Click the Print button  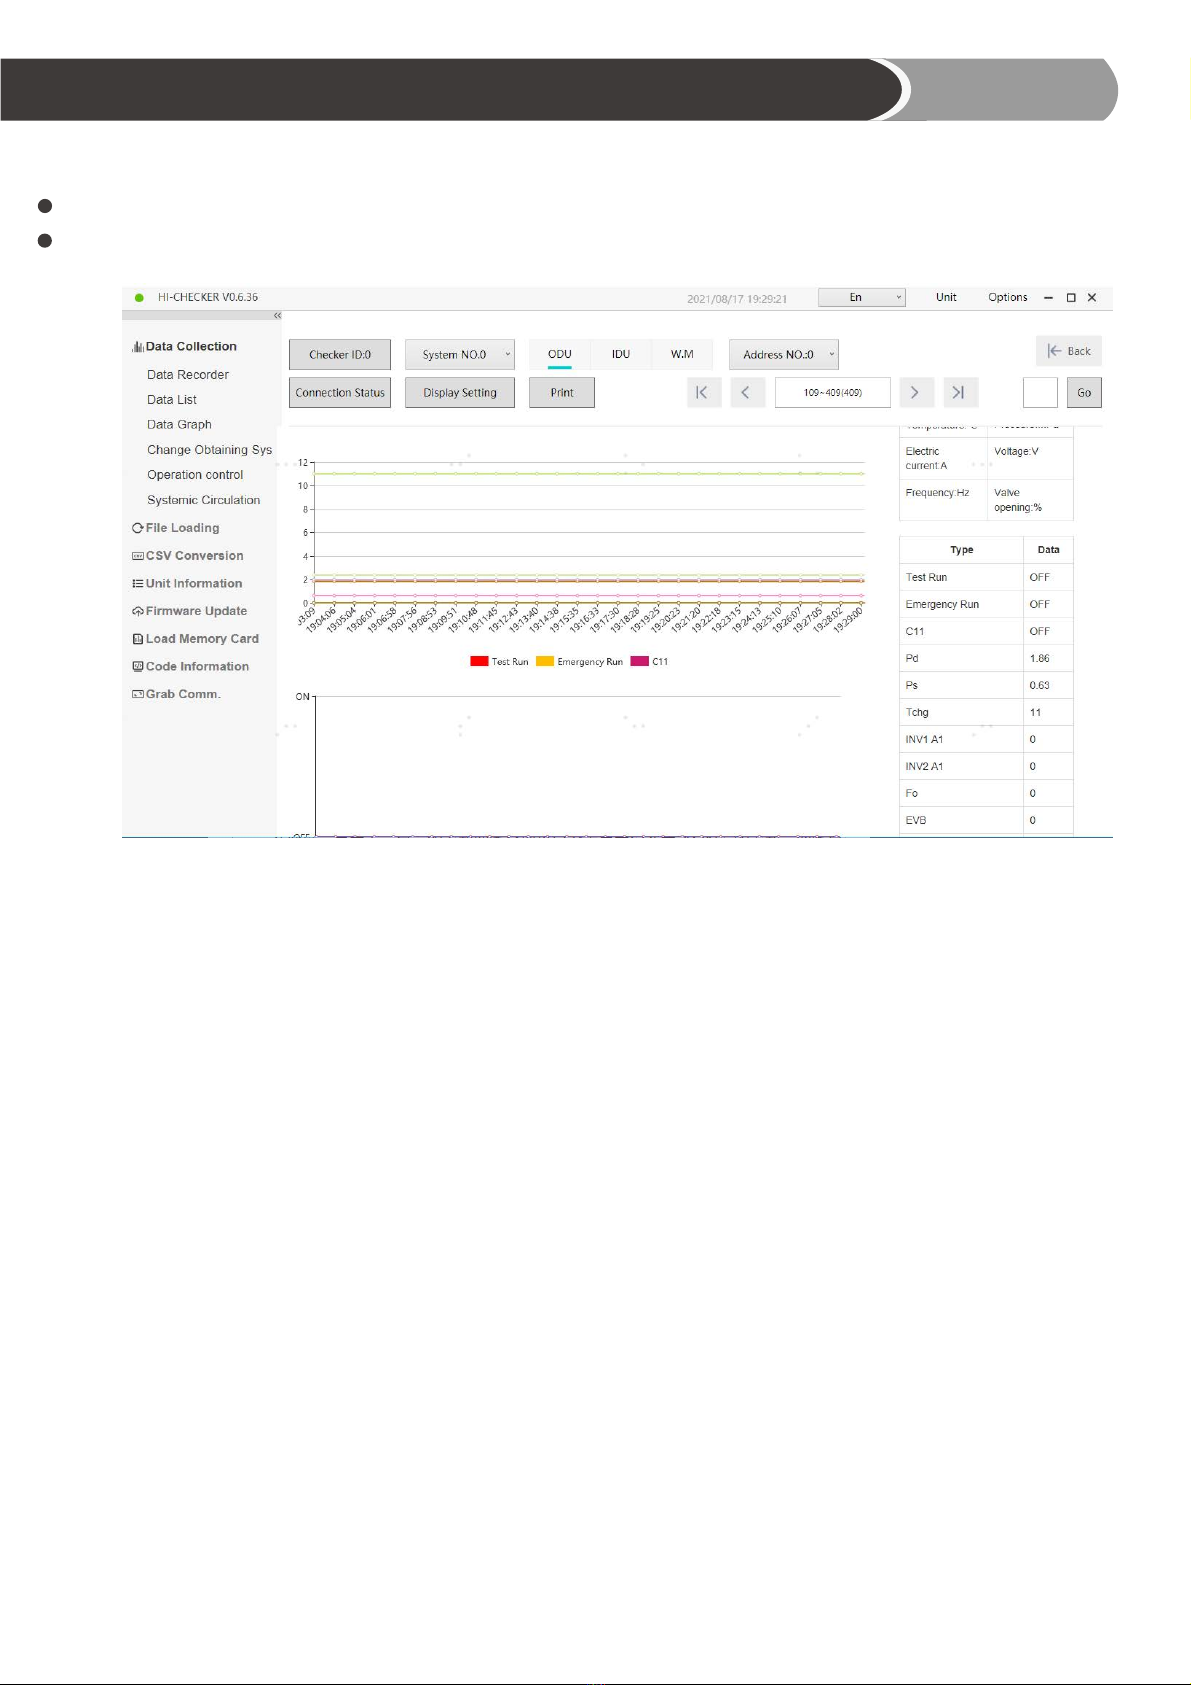click(x=562, y=393)
